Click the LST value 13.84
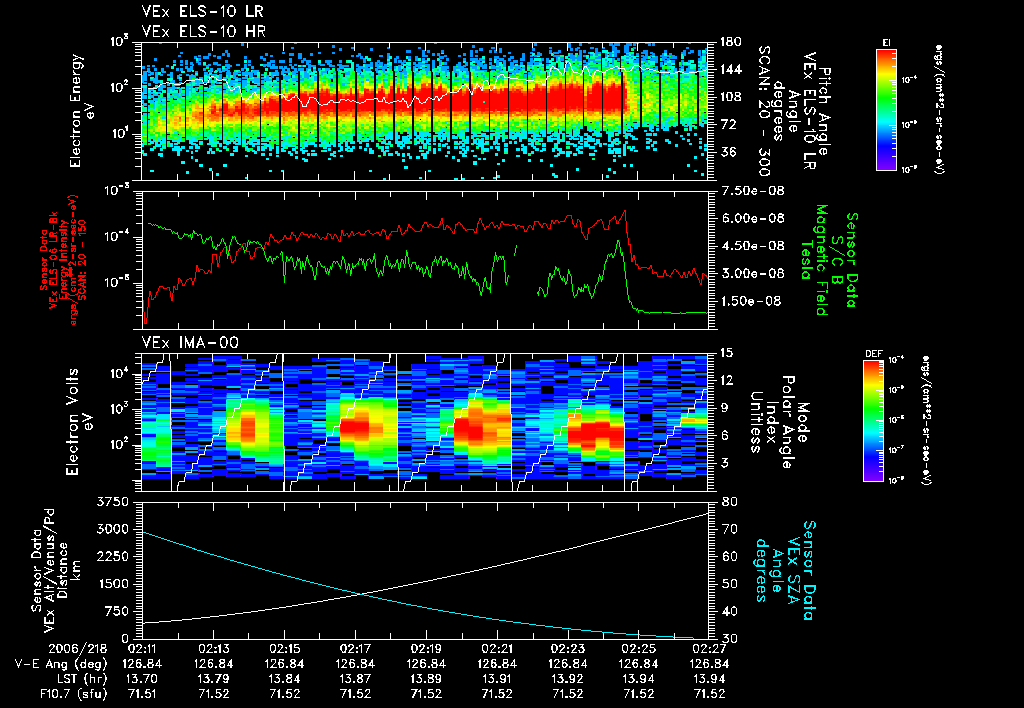 [284, 679]
